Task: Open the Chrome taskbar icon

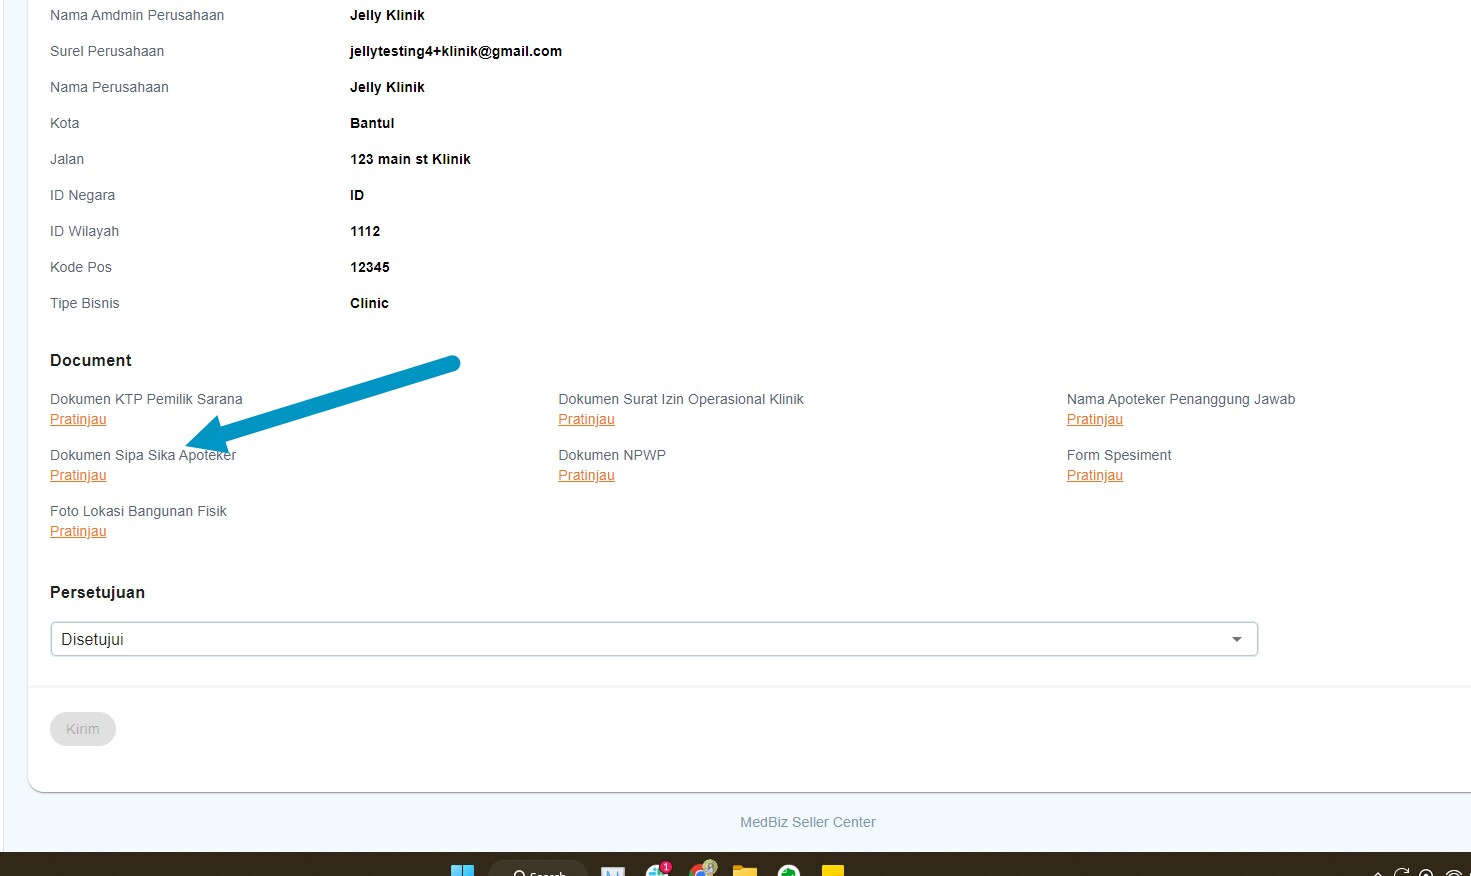Action: tap(703, 868)
